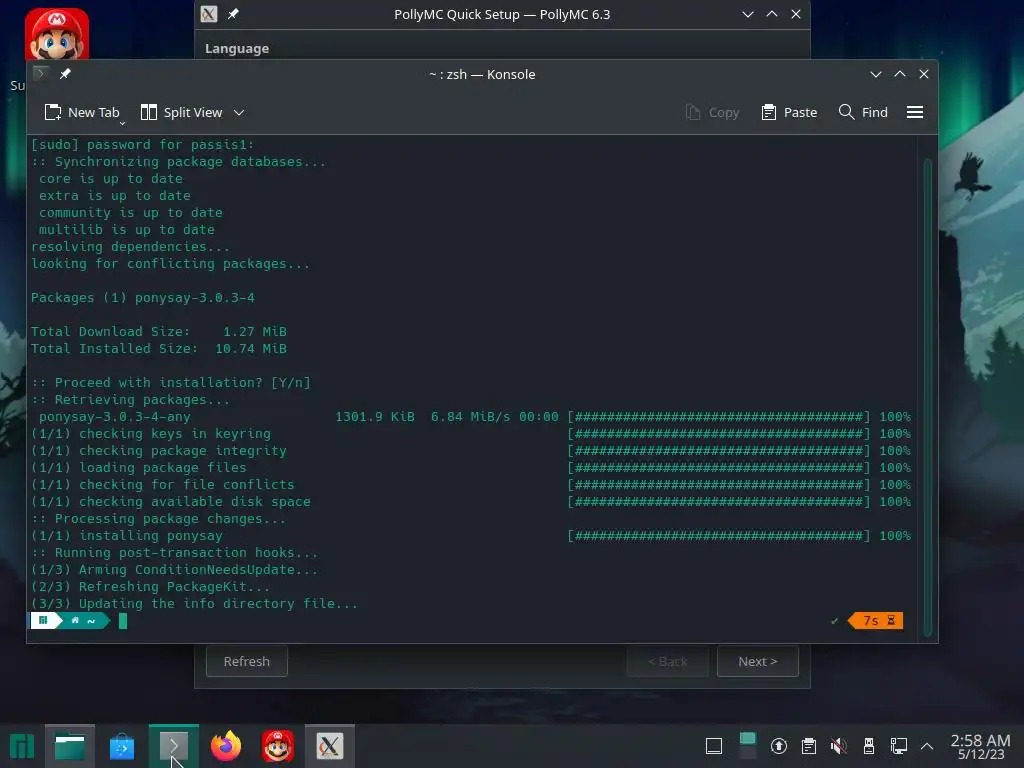
Task: Open the clipboard tray icon
Action: (x=808, y=746)
